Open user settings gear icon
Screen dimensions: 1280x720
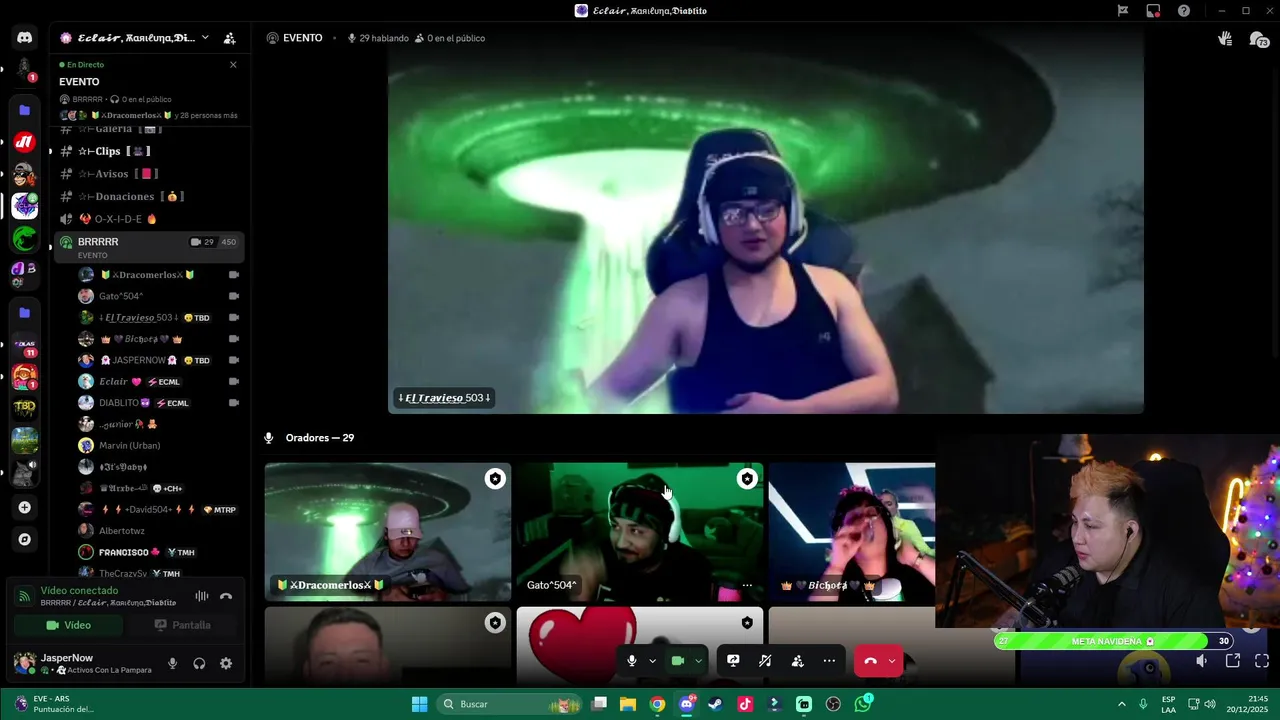pyautogui.click(x=226, y=663)
